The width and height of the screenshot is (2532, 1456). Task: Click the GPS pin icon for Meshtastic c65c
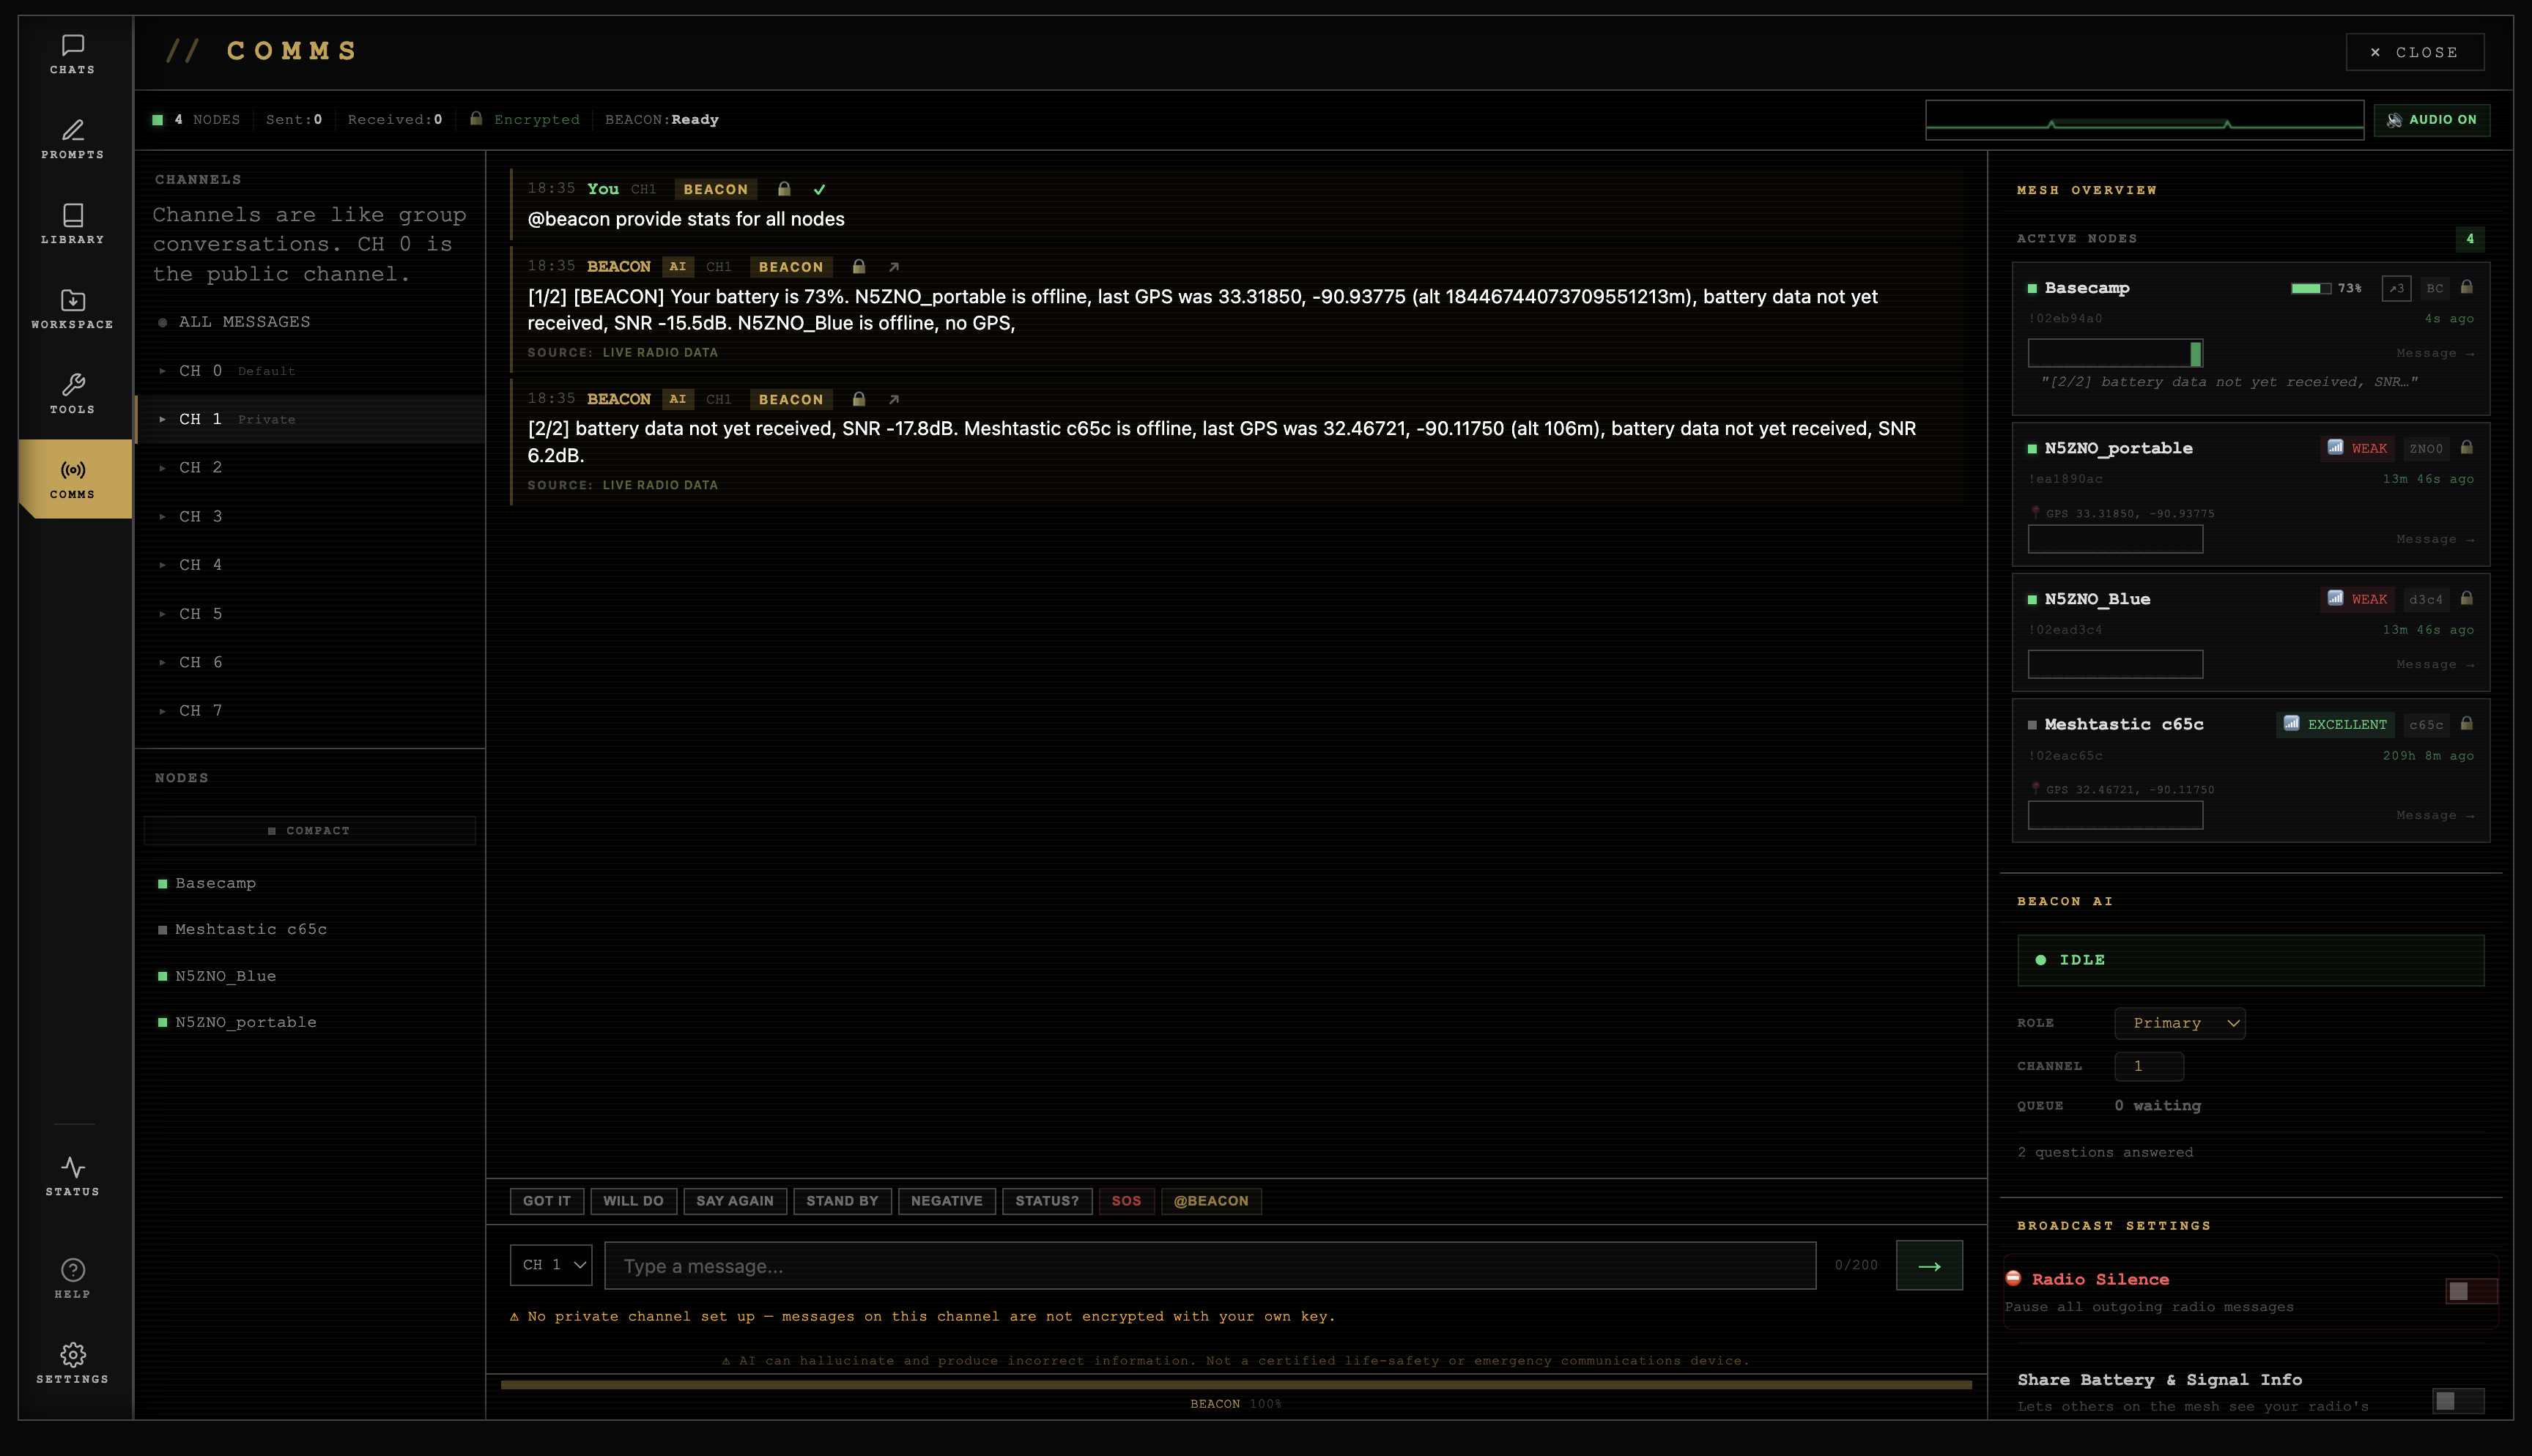2035,789
